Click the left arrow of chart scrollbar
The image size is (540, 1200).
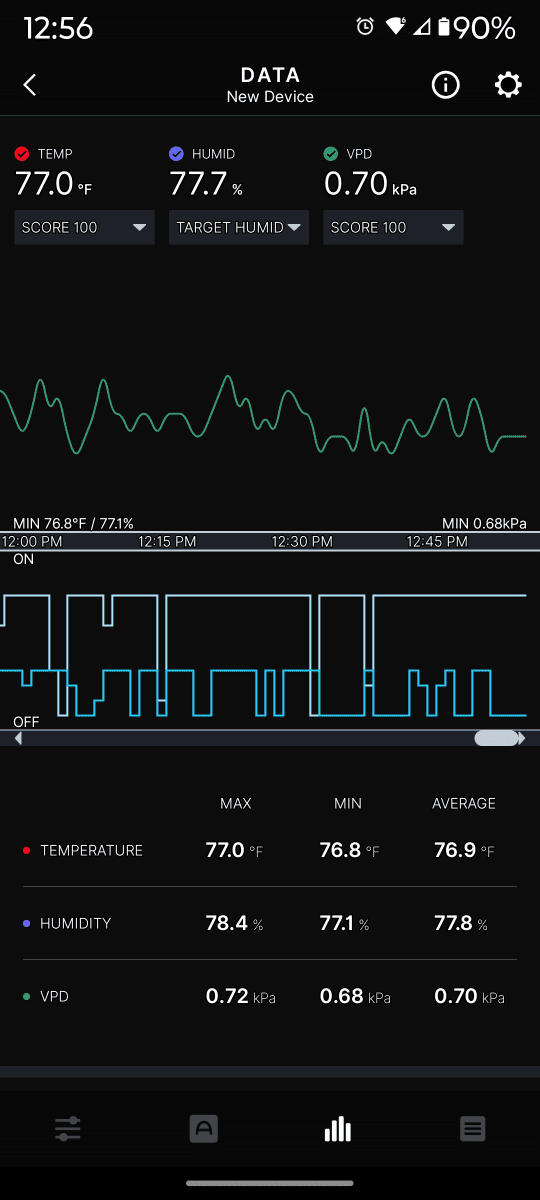[x=18, y=738]
